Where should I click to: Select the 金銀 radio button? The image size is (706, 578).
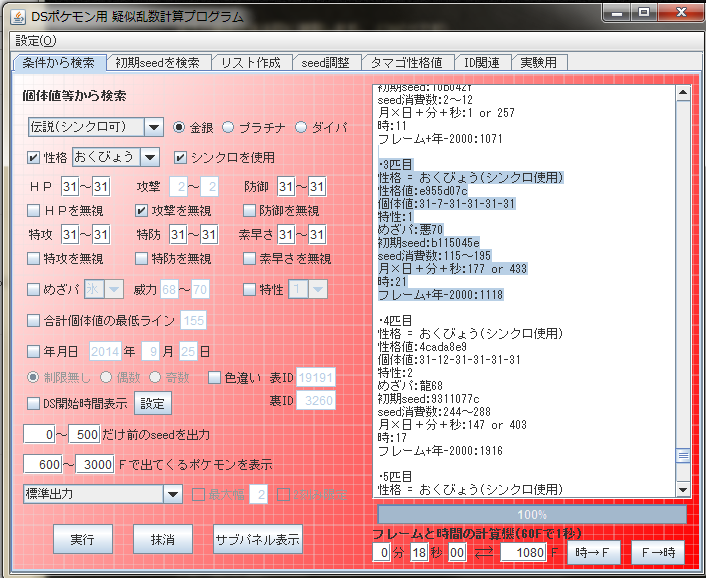pyautogui.click(x=179, y=127)
